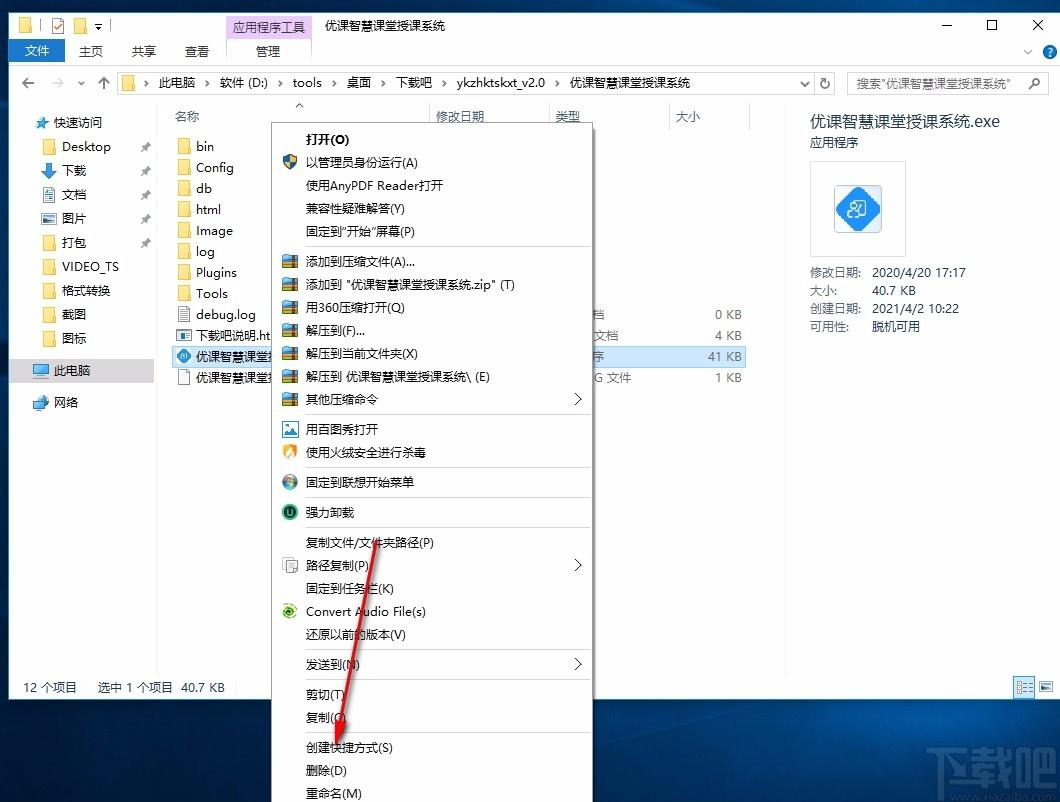Image resolution: width=1060 pixels, height=802 pixels.
Task: Click archive icon beside 解压到当前文件夹(X)
Action: tap(290, 353)
